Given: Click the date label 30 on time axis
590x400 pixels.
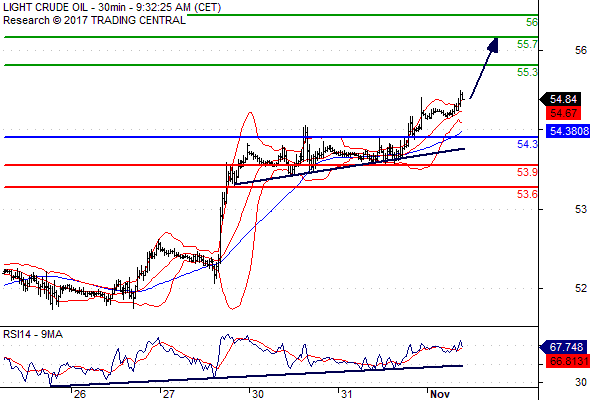Looking at the screenshot, I should 257,394.
